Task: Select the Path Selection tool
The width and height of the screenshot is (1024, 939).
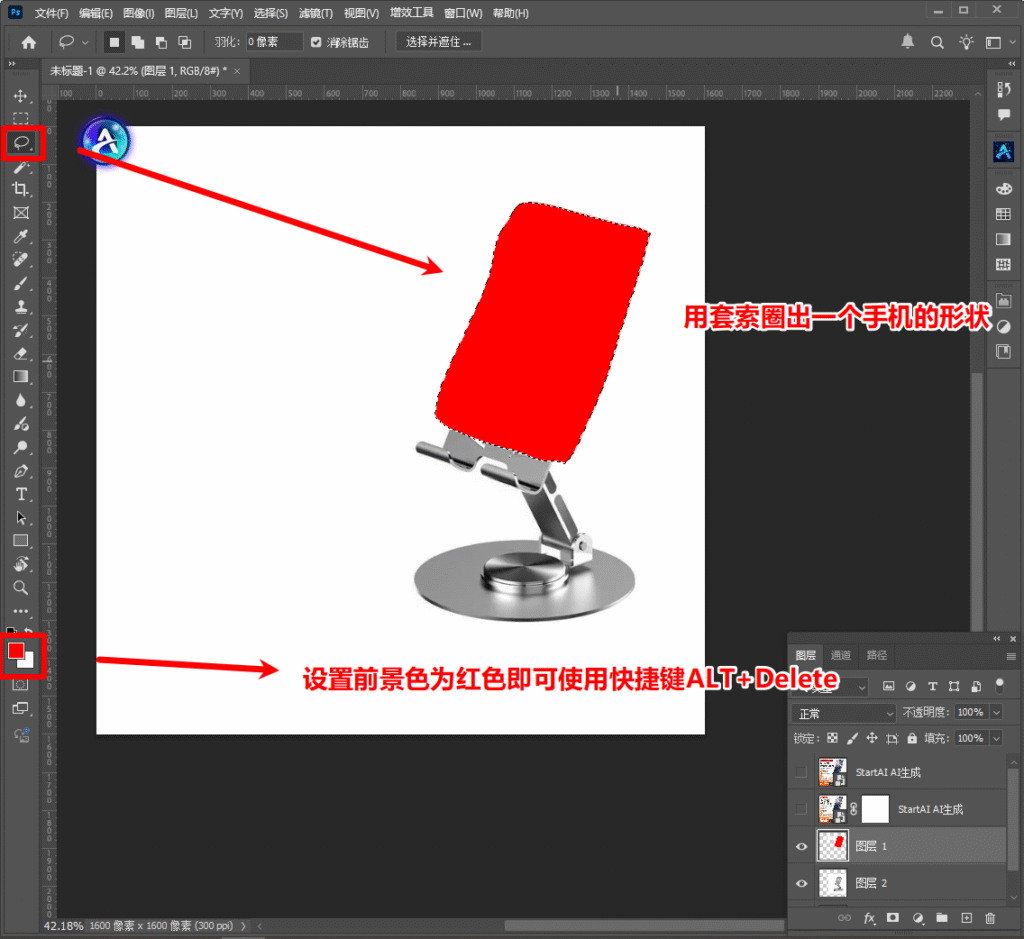Action: pos(21,518)
